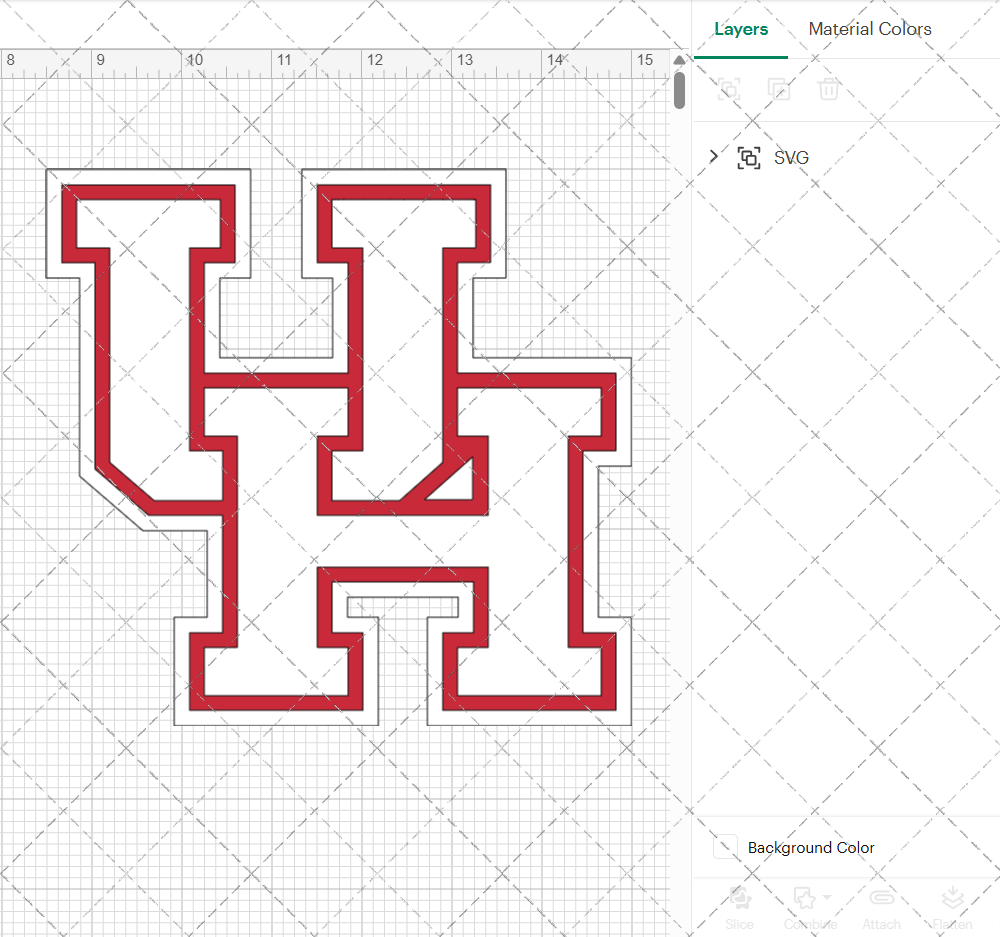This screenshot has height=937, width=1000.
Task: Click the Group icon in Layers toolbar
Action: 729,89
